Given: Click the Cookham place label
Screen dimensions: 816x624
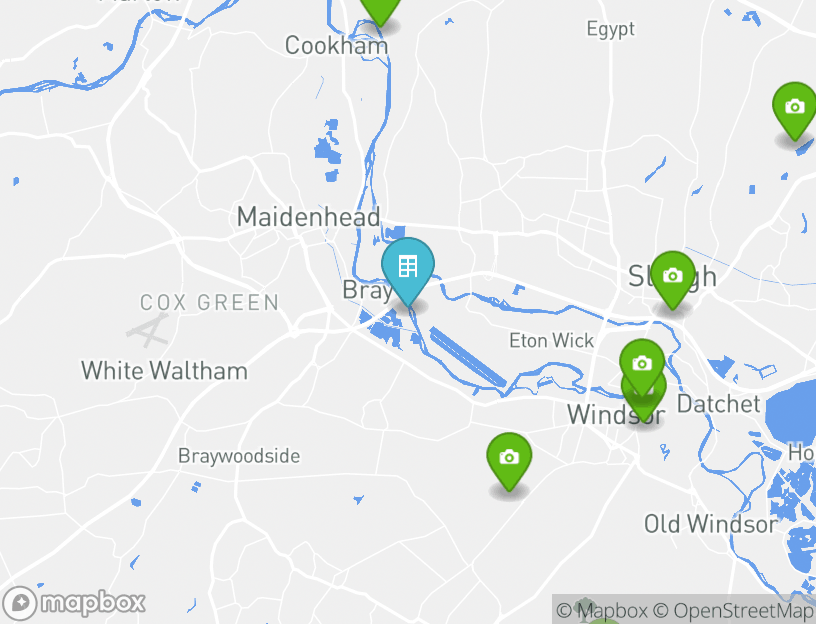Looking at the screenshot, I should click(336, 45).
